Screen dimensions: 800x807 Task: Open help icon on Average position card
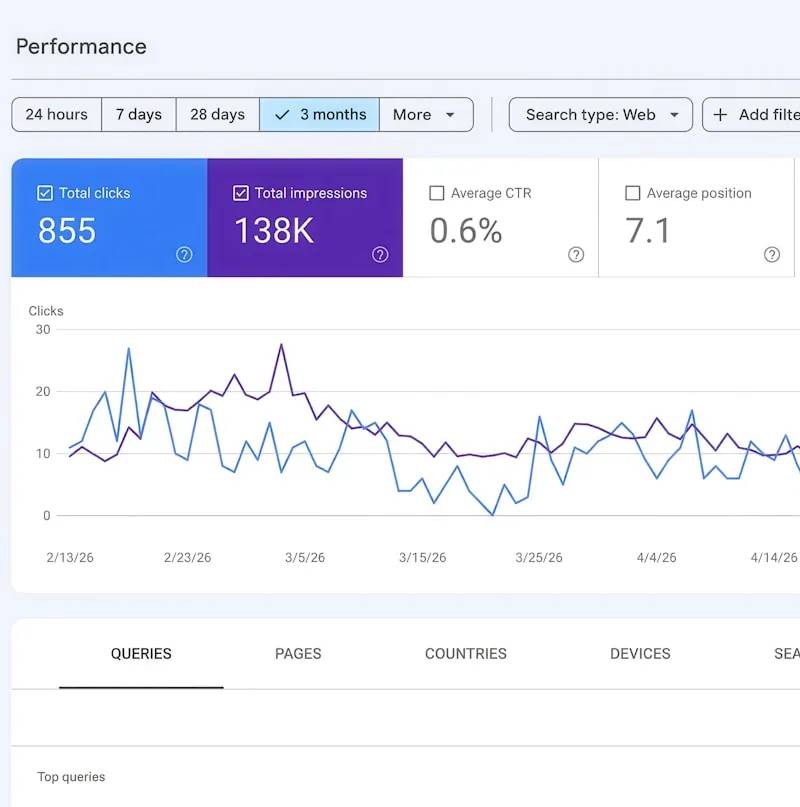pyautogui.click(x=772, y=254)
